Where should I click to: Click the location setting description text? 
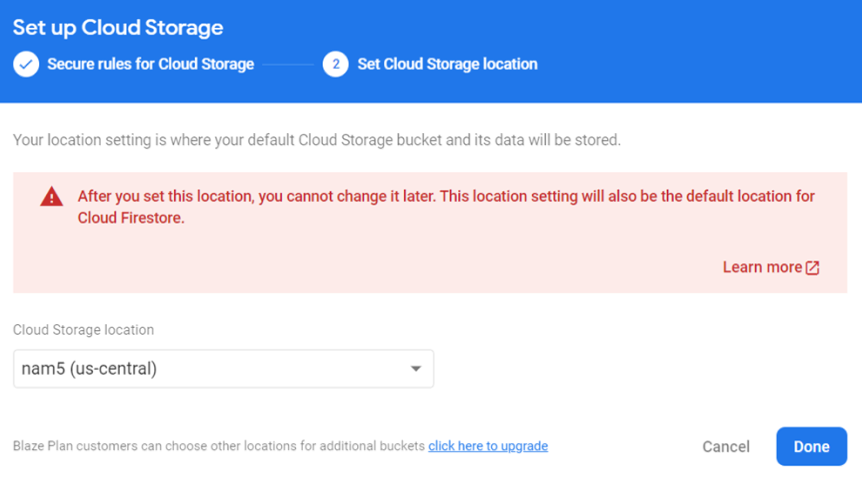coord(317,140)
